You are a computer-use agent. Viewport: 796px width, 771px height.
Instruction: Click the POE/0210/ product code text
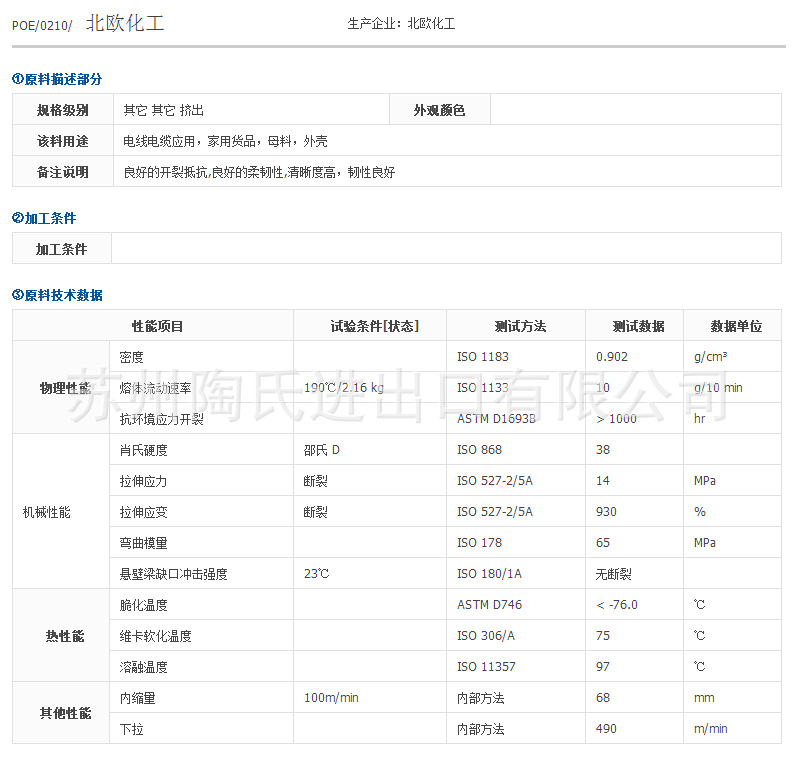pos(42,25)
